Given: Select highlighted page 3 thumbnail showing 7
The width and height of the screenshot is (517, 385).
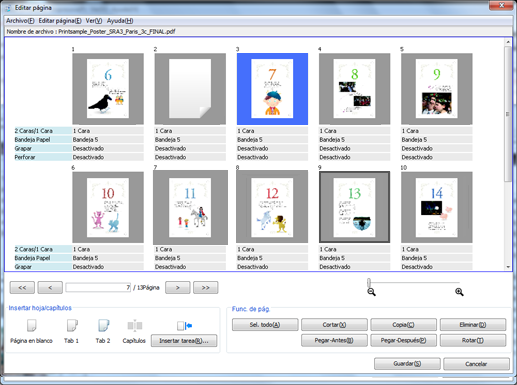Looking at the screenshot, I should pyautogui.click(x=272, y=89).
